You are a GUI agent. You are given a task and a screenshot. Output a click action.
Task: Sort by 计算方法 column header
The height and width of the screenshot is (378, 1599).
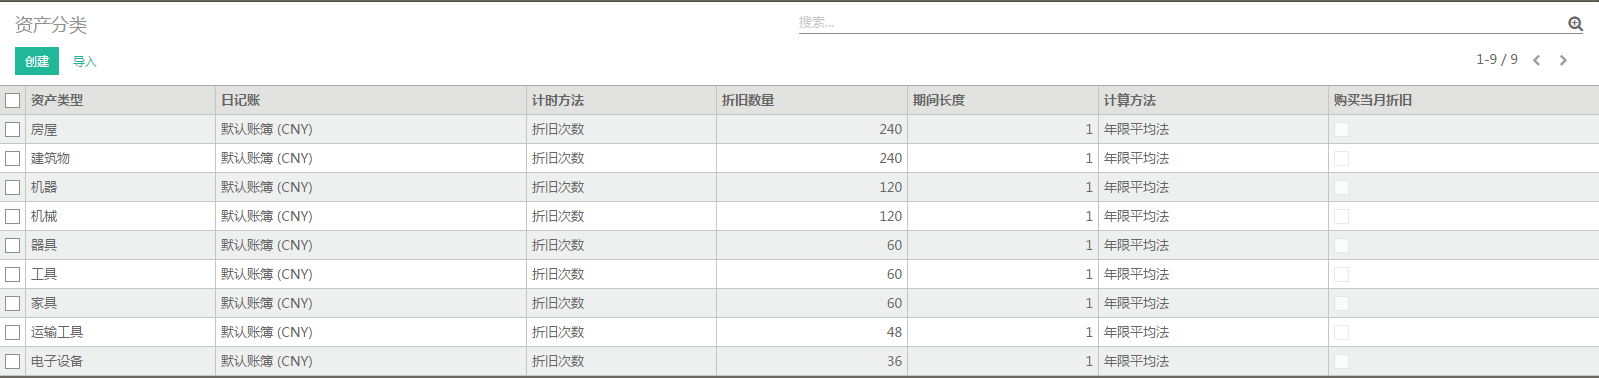click(x=1130, y=100)
